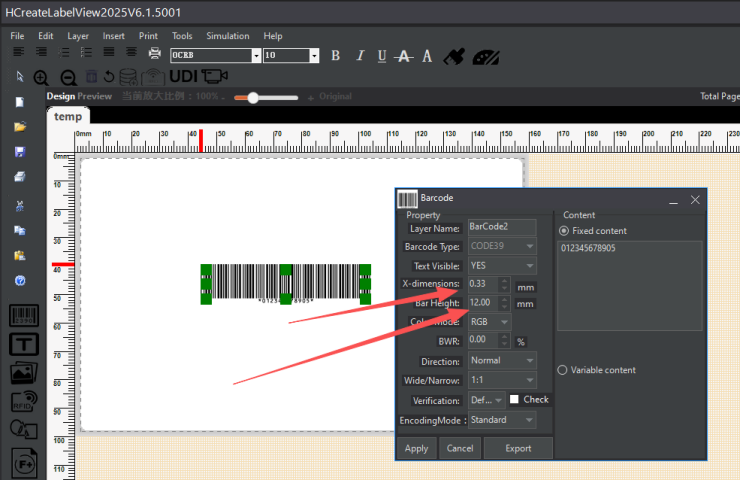Click the UDI toolbar icon
The width and height of the screenshot is (740, 480).
pos(183,76)
